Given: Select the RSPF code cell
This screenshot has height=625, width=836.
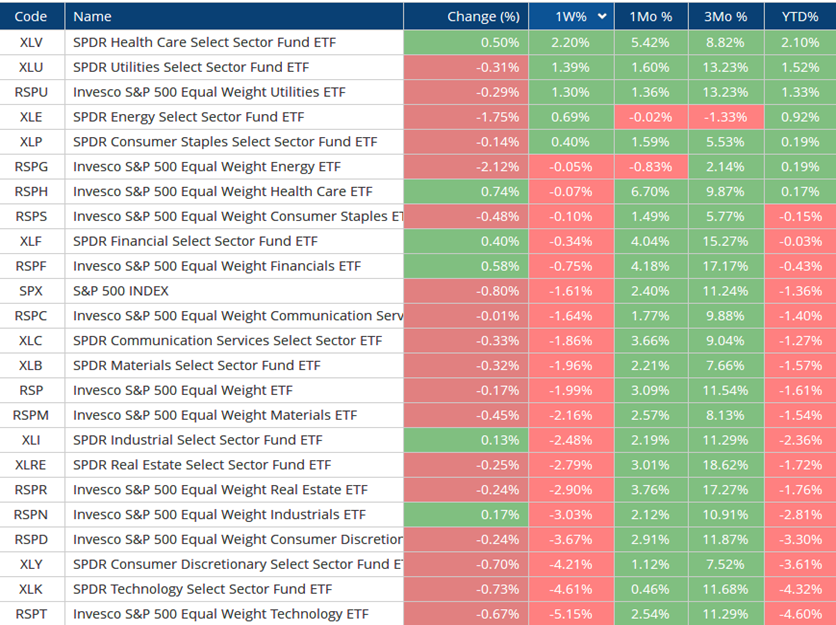Looking at the screenshot, I should [31, 266].
